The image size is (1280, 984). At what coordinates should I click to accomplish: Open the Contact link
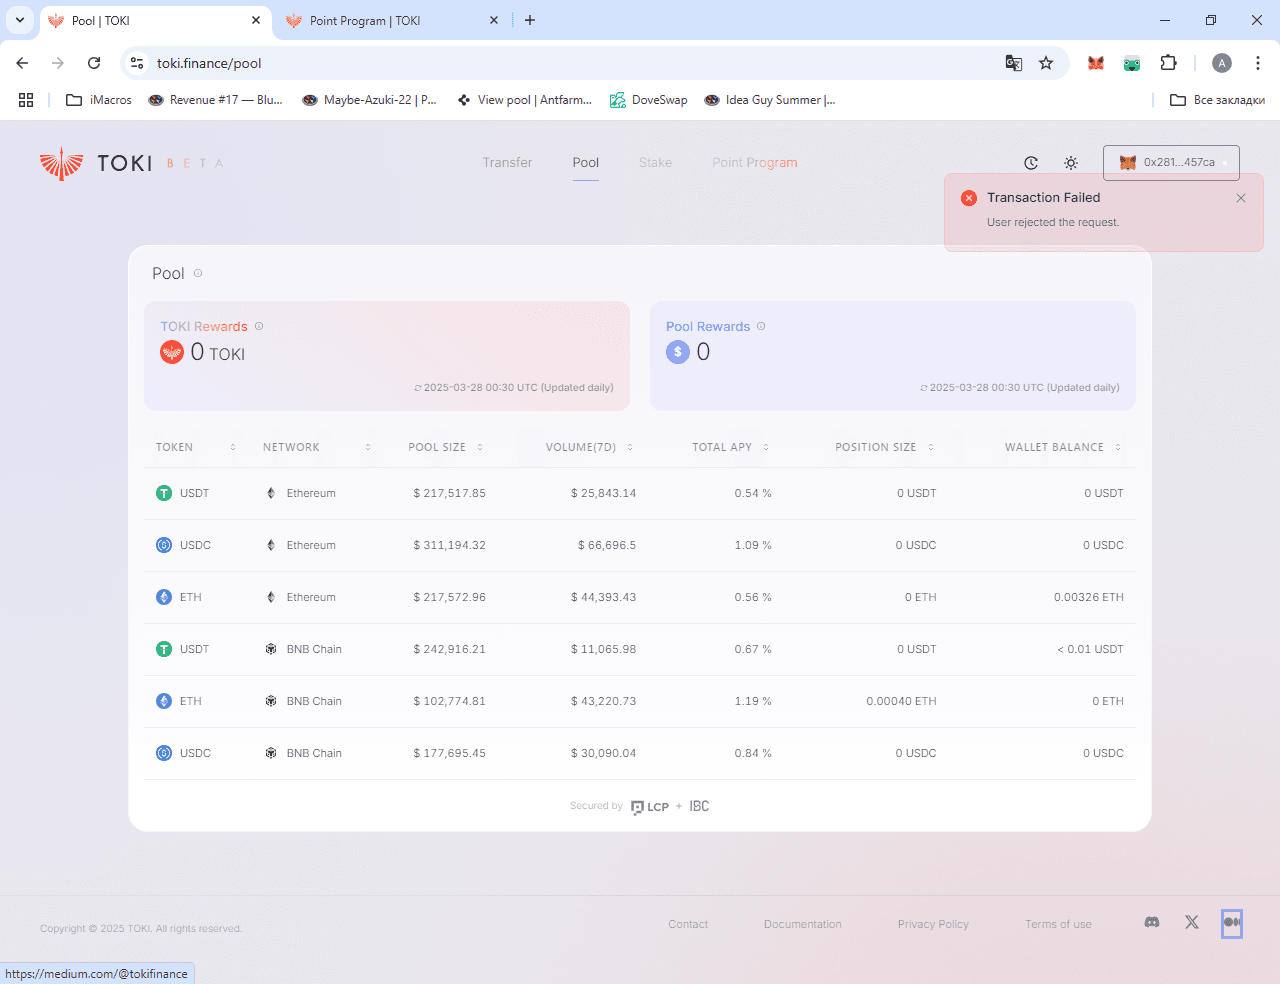(688, 924)
